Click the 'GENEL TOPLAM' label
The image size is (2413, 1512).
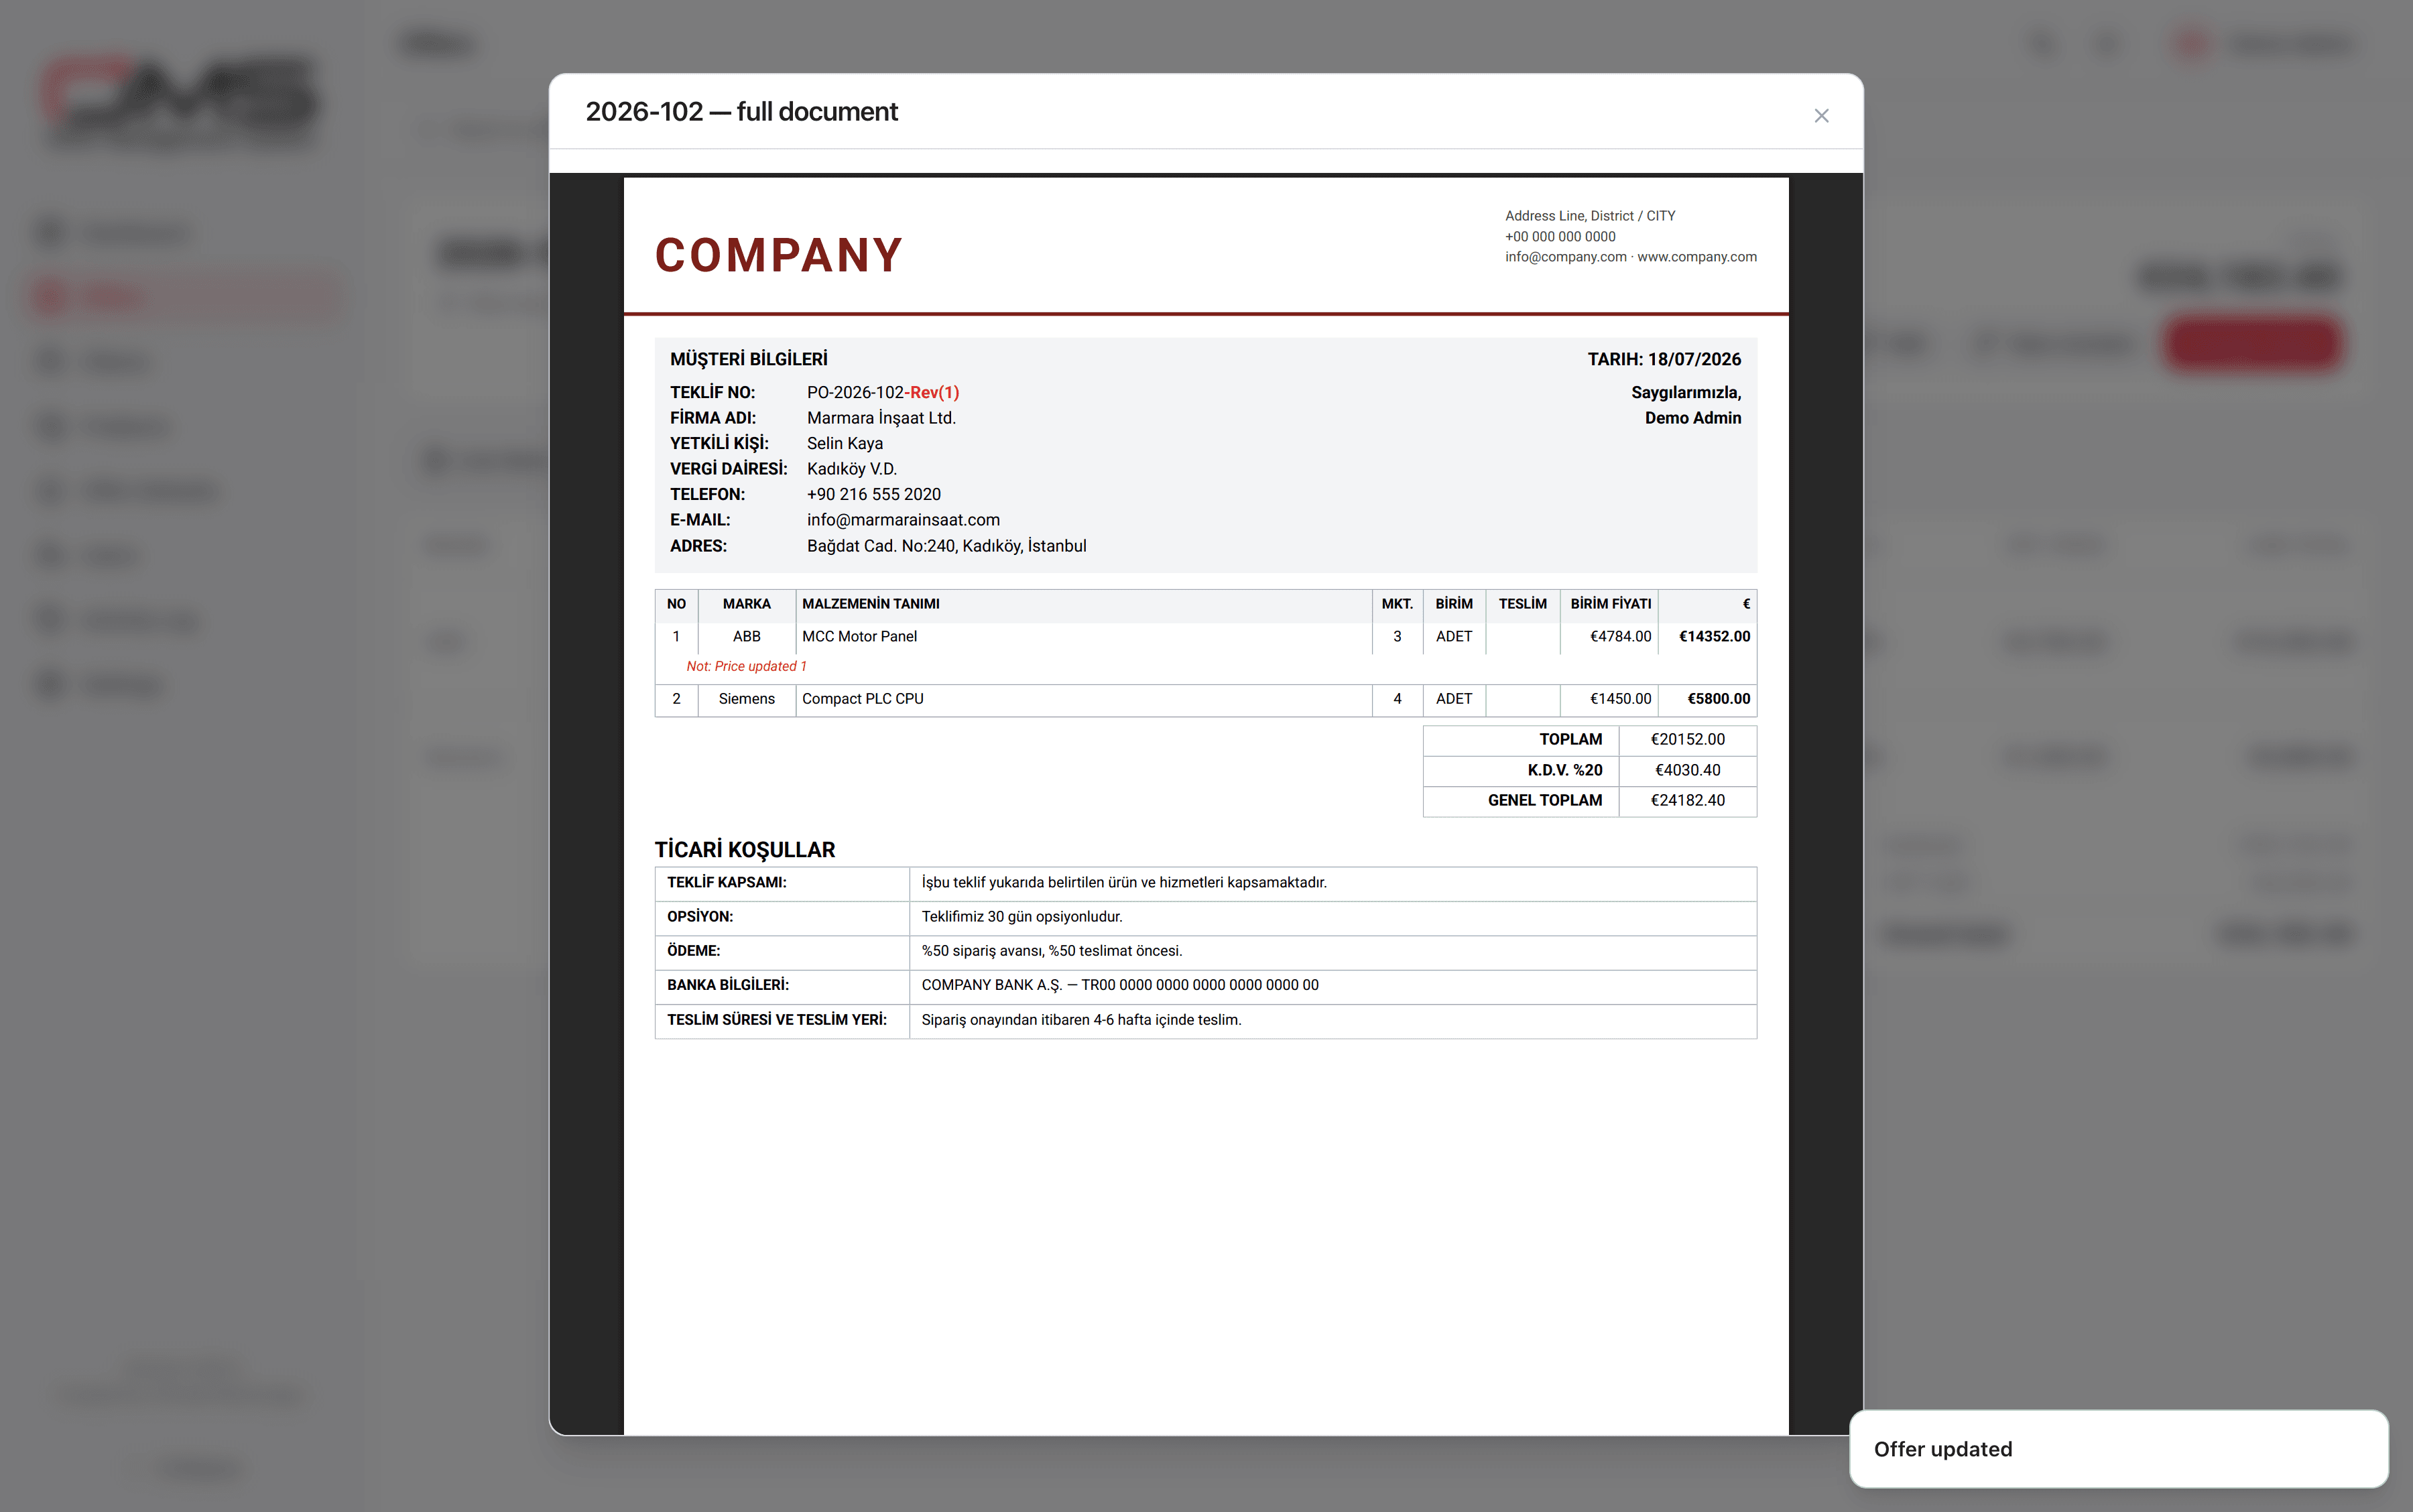[1544, 800]
